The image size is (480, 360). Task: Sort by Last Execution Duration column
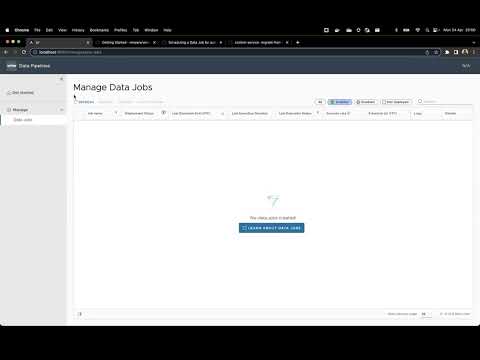pyautogui.click(x=250, y=113)
